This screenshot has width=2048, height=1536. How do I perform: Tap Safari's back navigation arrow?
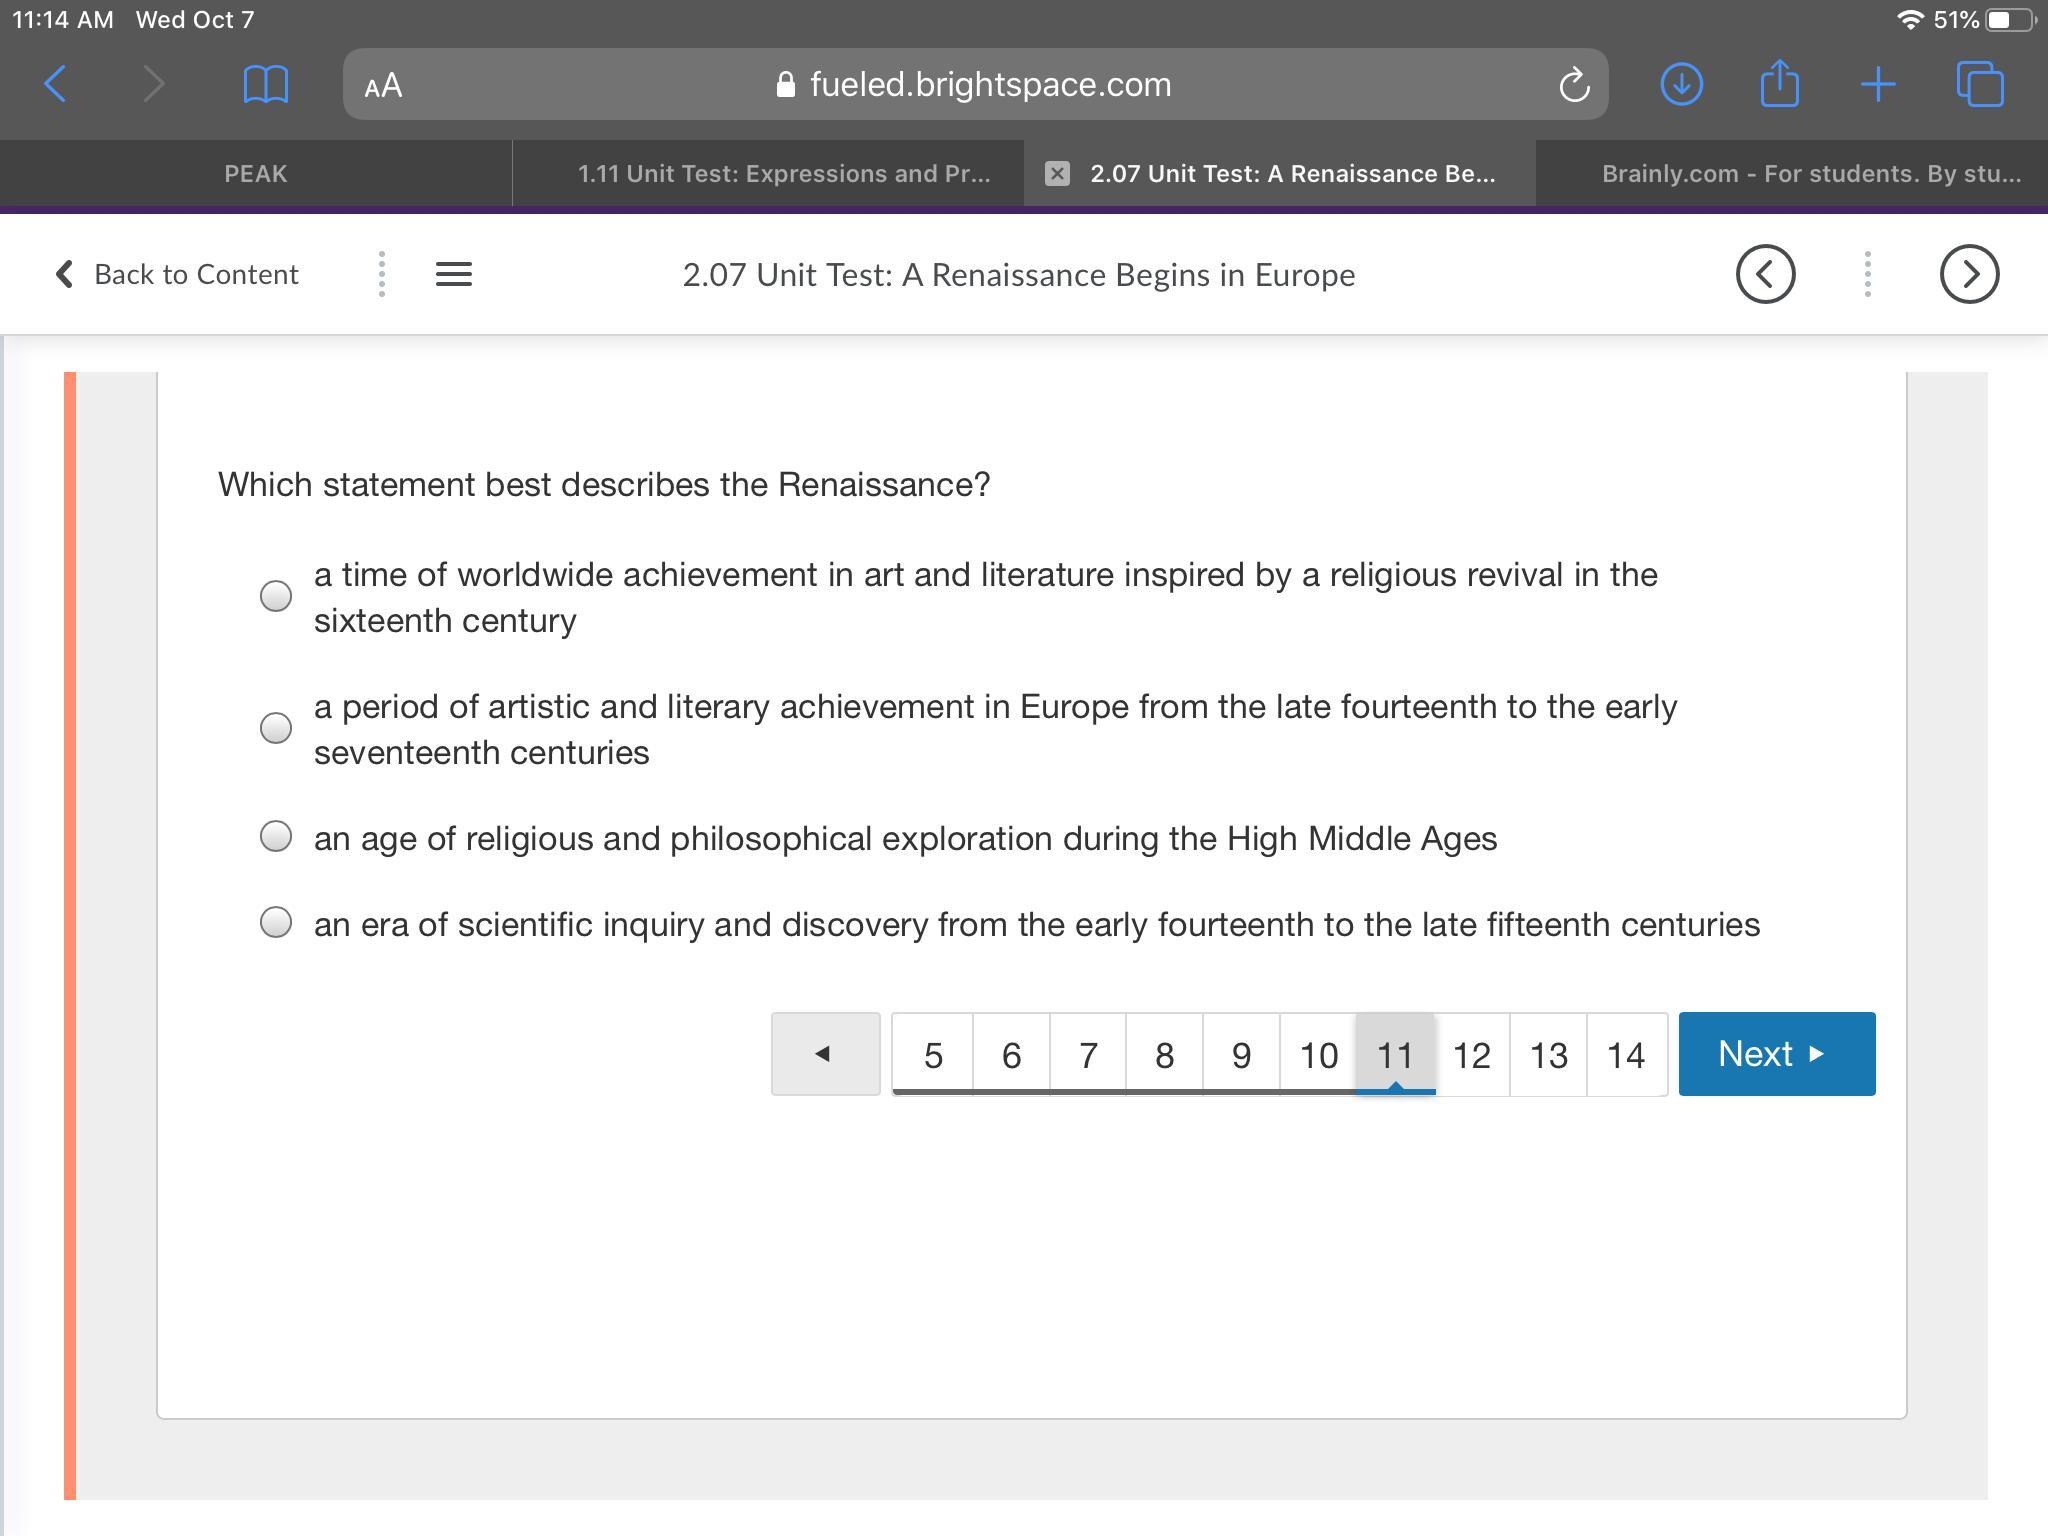click(x=56, y=84)
